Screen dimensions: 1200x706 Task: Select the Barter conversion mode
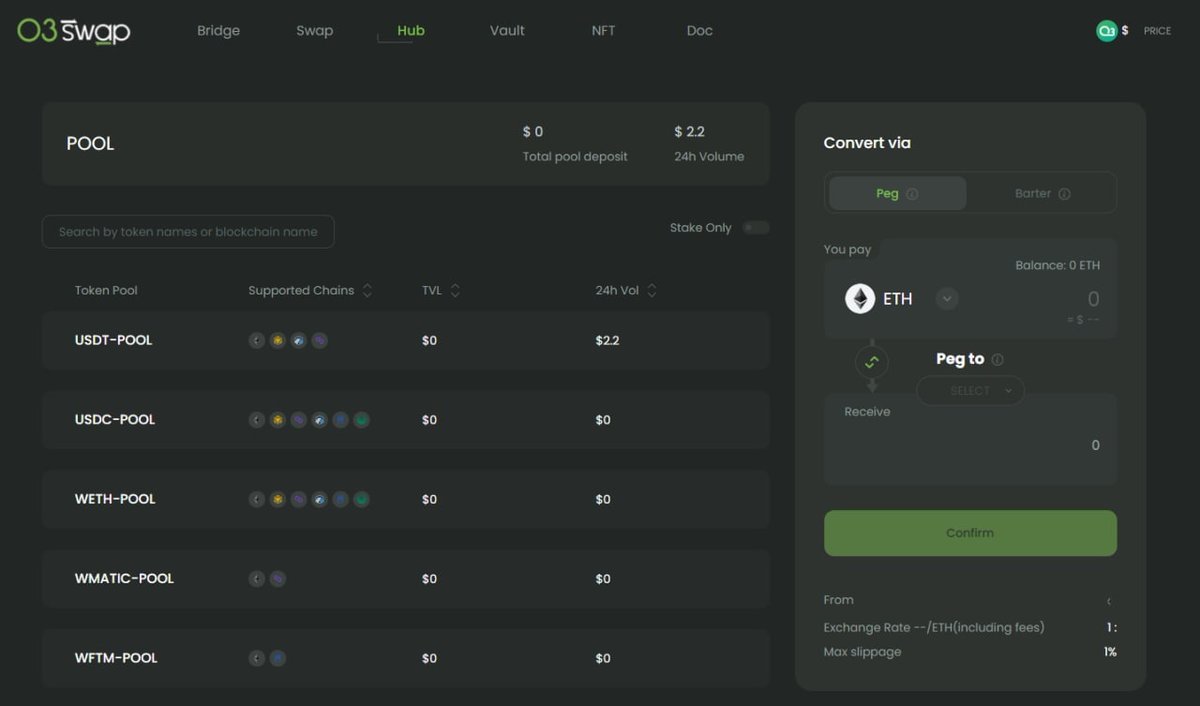(1042, 194)
